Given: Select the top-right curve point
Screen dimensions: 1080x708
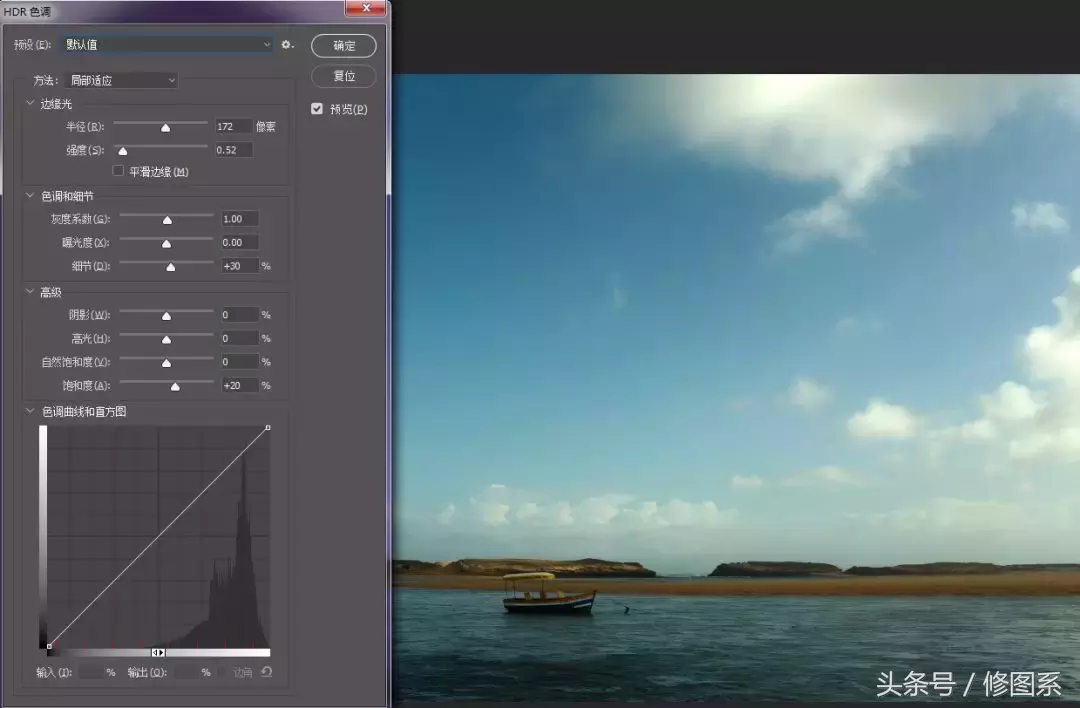Looking at the screenshot, I should [x=268, y=428].
